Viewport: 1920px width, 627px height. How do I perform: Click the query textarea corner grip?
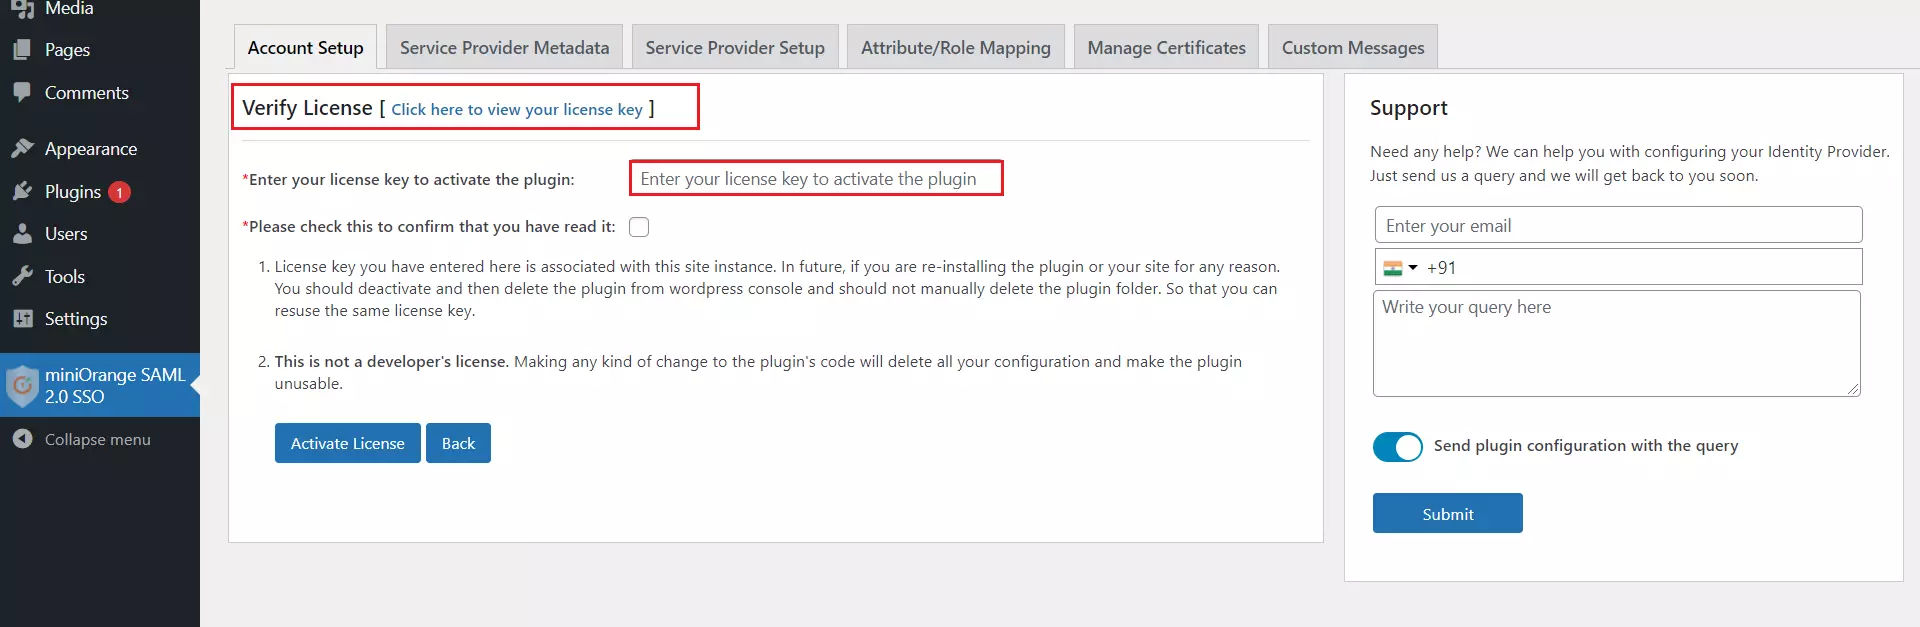point(1853,389)
